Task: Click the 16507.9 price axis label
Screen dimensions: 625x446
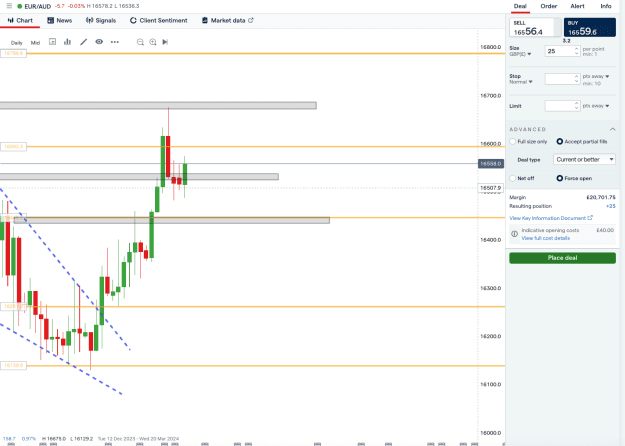Action: (x=491, y=188)
